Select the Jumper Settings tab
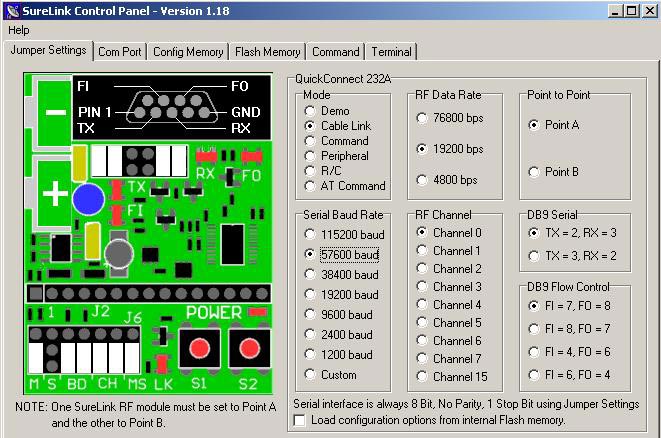The image size is (661, 438). coord(48,50)
